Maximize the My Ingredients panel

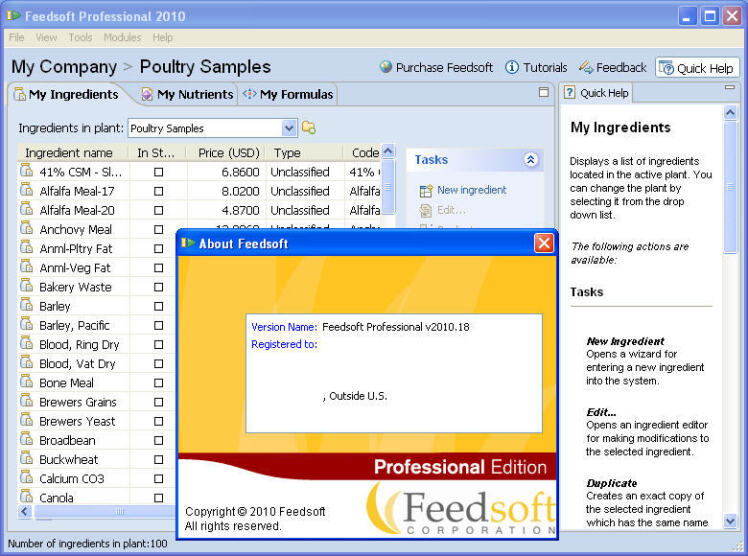(x=544, y=92)
